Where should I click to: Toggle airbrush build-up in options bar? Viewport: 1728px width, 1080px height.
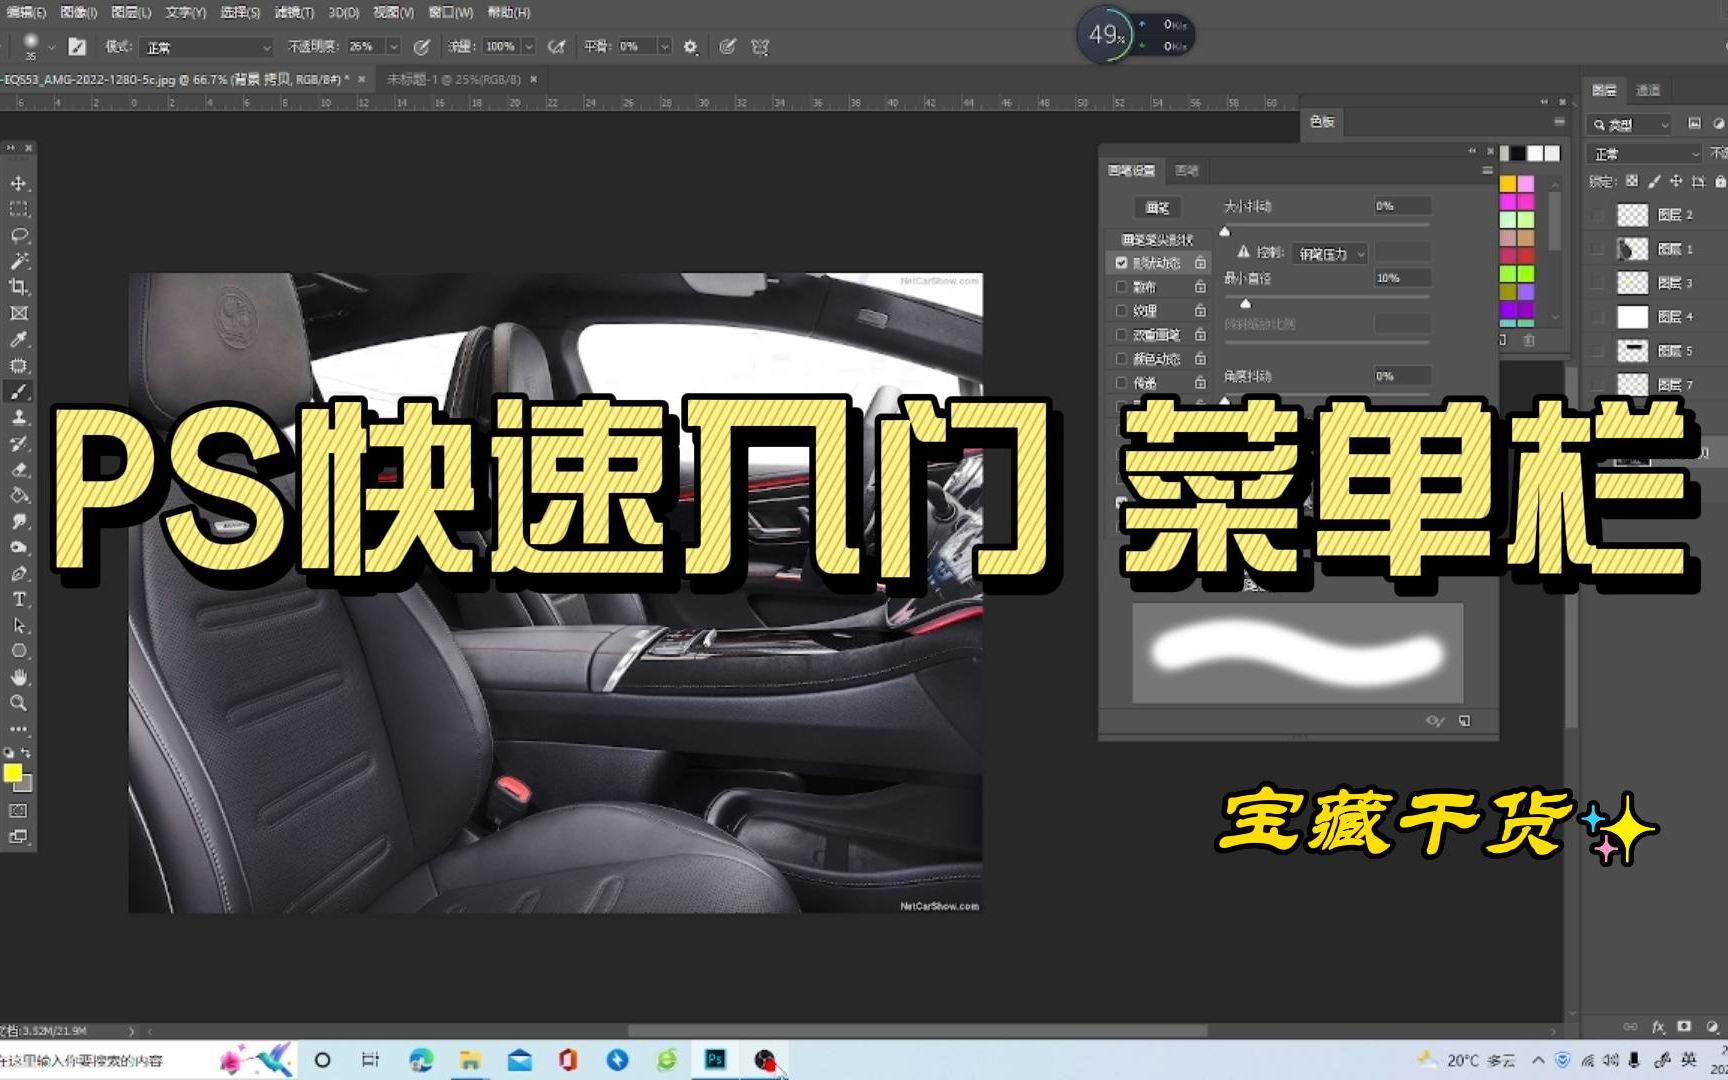(557, 46)
